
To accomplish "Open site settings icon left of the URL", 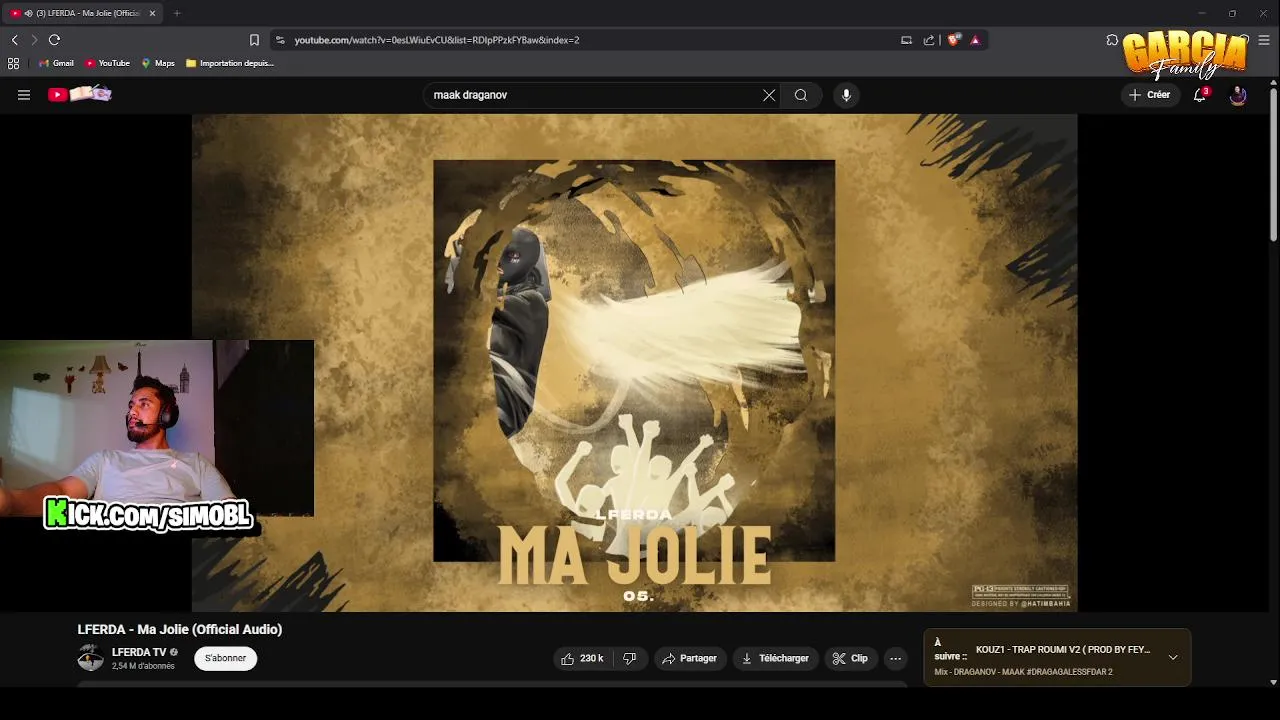I will click(x=280, y=40).
